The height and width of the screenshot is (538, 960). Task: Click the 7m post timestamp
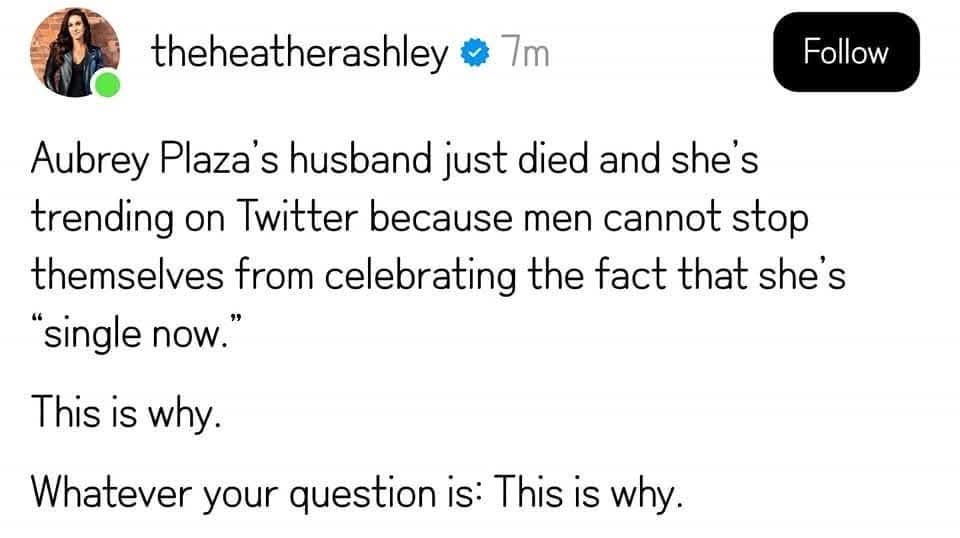coord(525,53)
